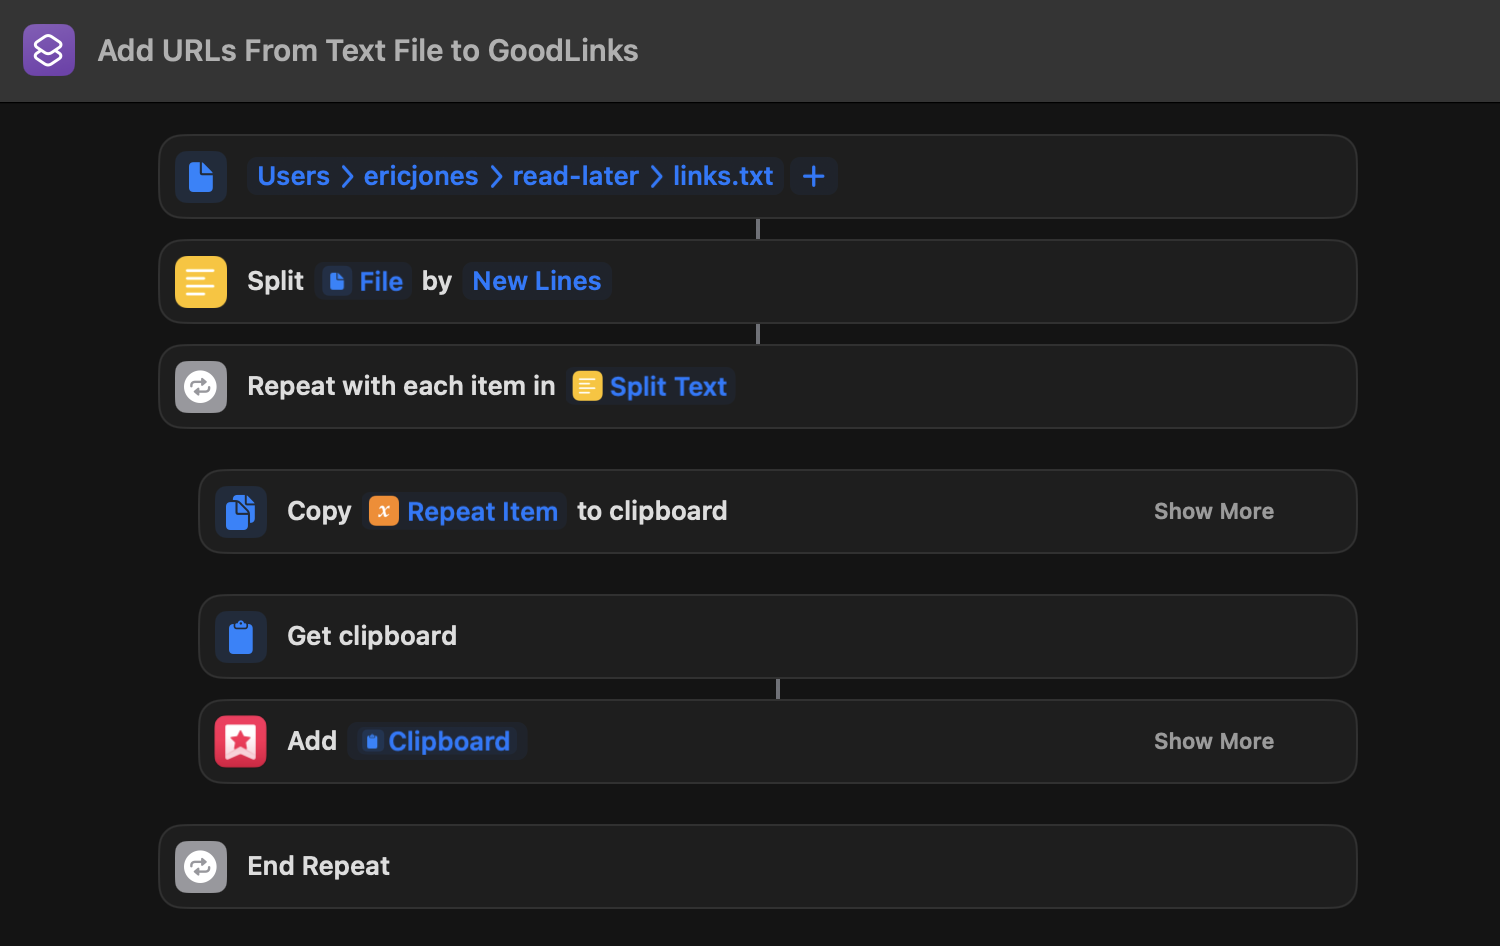The height and width of the screenshot is (946, 1500).
Task: Click the Repeat with each item icon
Action: 200,386
